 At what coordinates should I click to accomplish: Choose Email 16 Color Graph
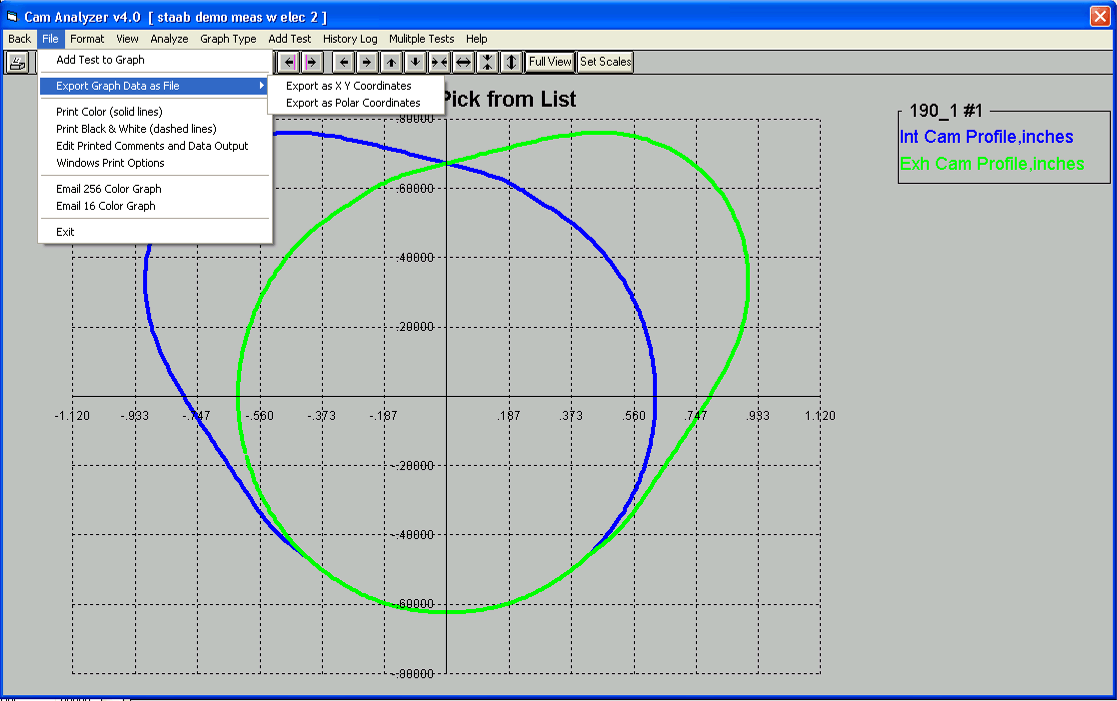pos(155,206)
